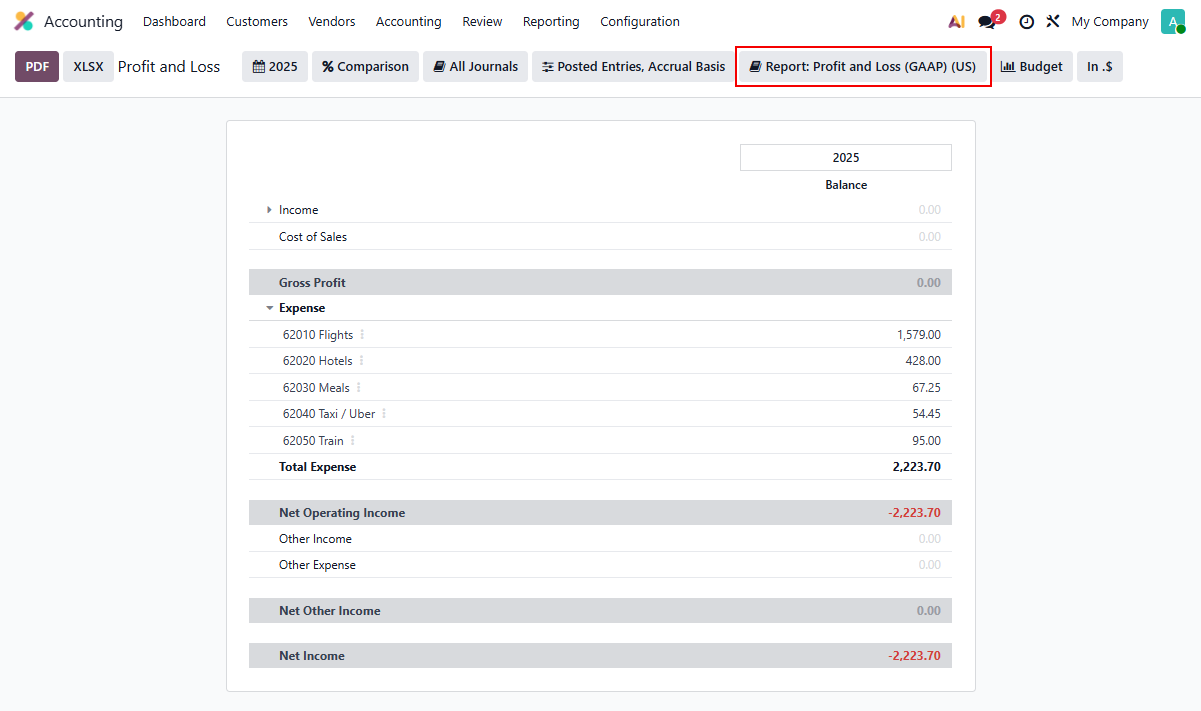The width and height of the screenshot is (1201, 711).
Task: Open the activities clock icon
Action: point(1026,22)
